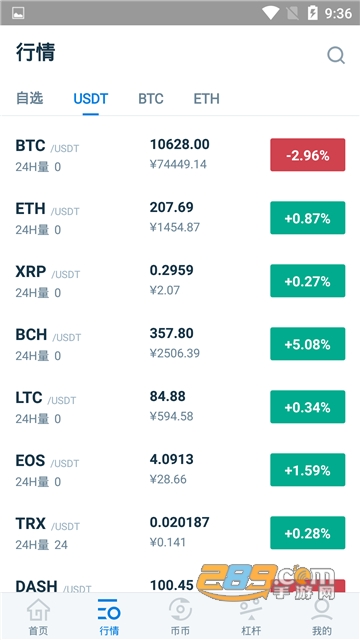This screenshot has width=360, height=640.
Task: Open the LTC/USDT pair at 84.88
Action: click(x=180, y=407)
